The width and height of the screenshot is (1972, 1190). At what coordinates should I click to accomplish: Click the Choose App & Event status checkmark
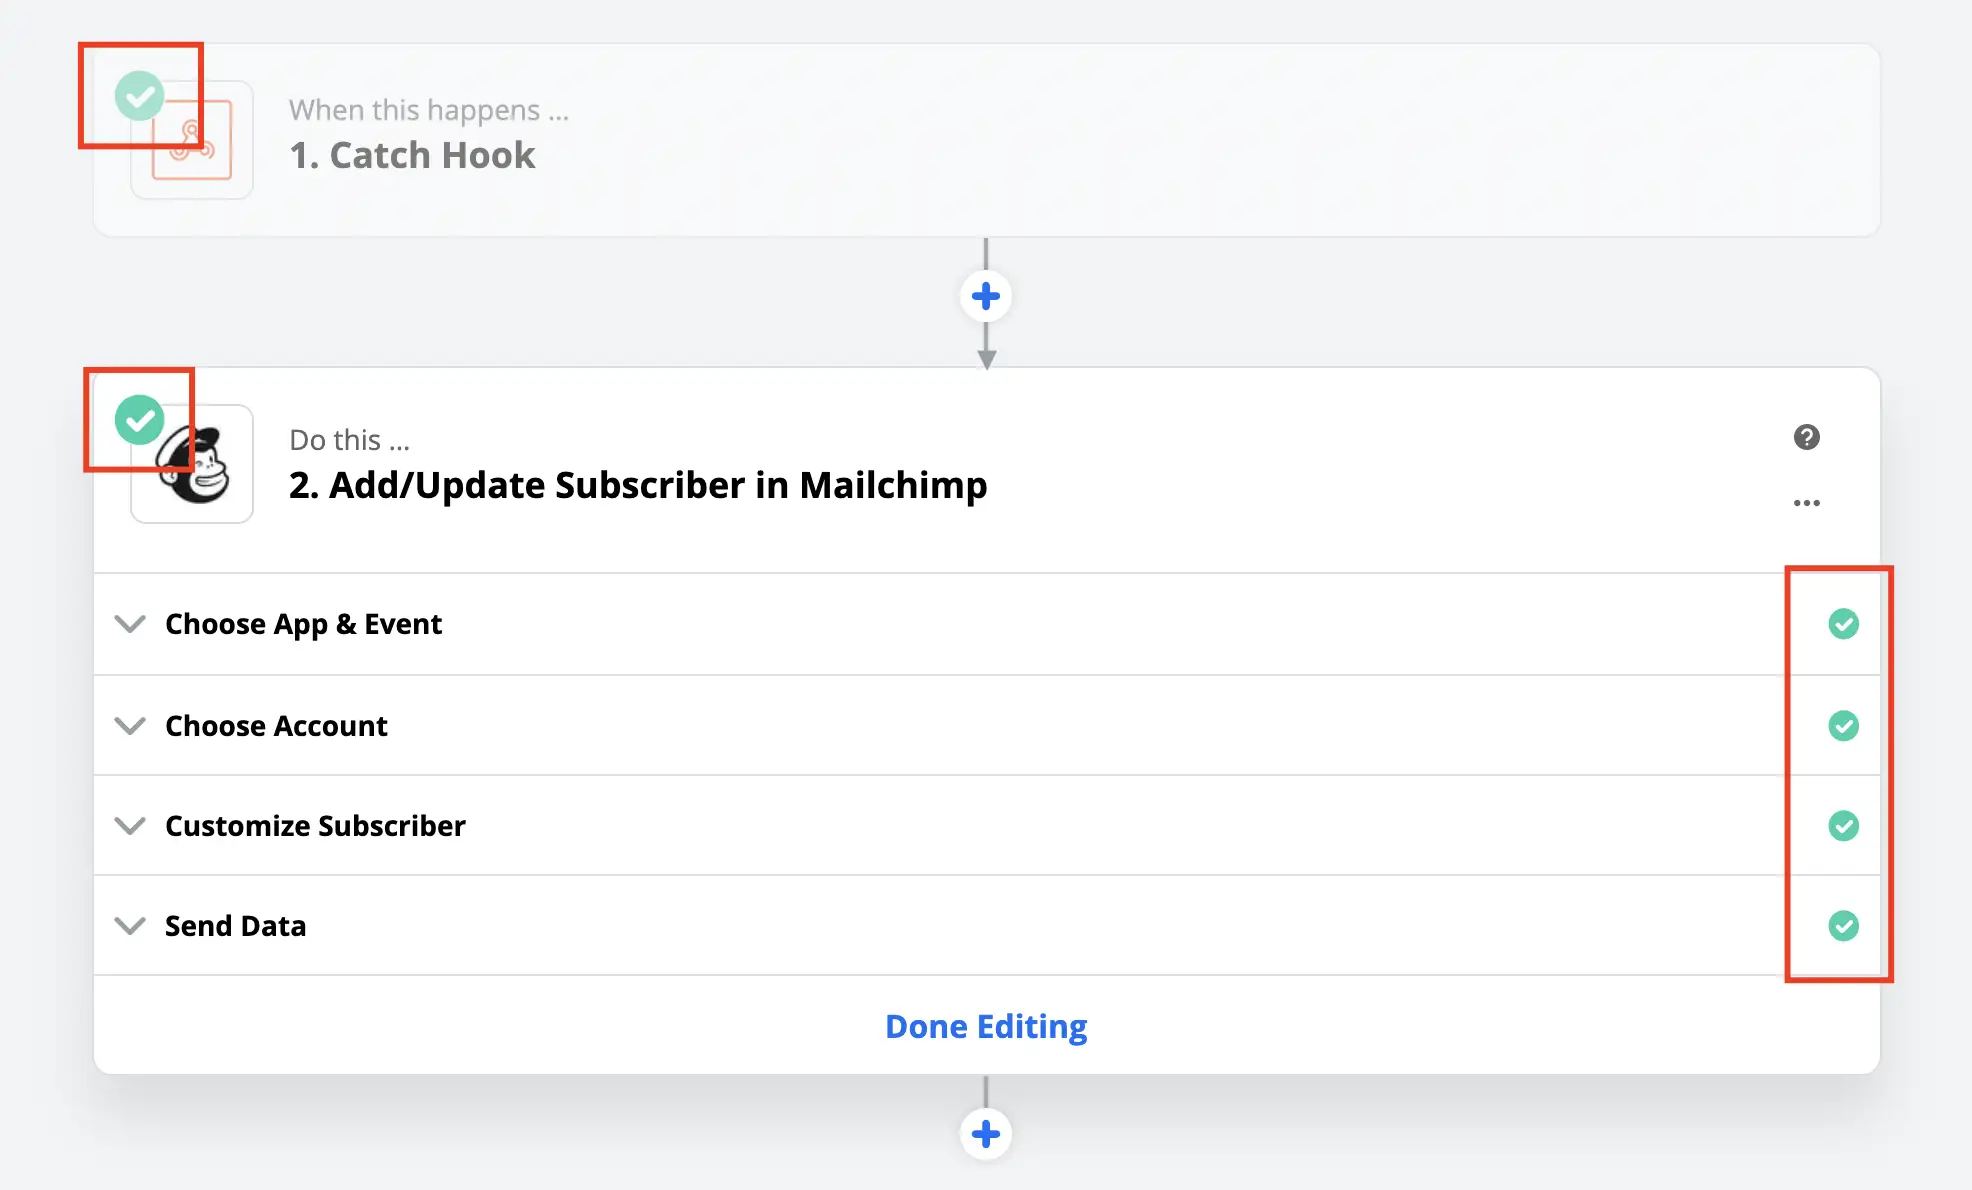[x=1843, y=624]
